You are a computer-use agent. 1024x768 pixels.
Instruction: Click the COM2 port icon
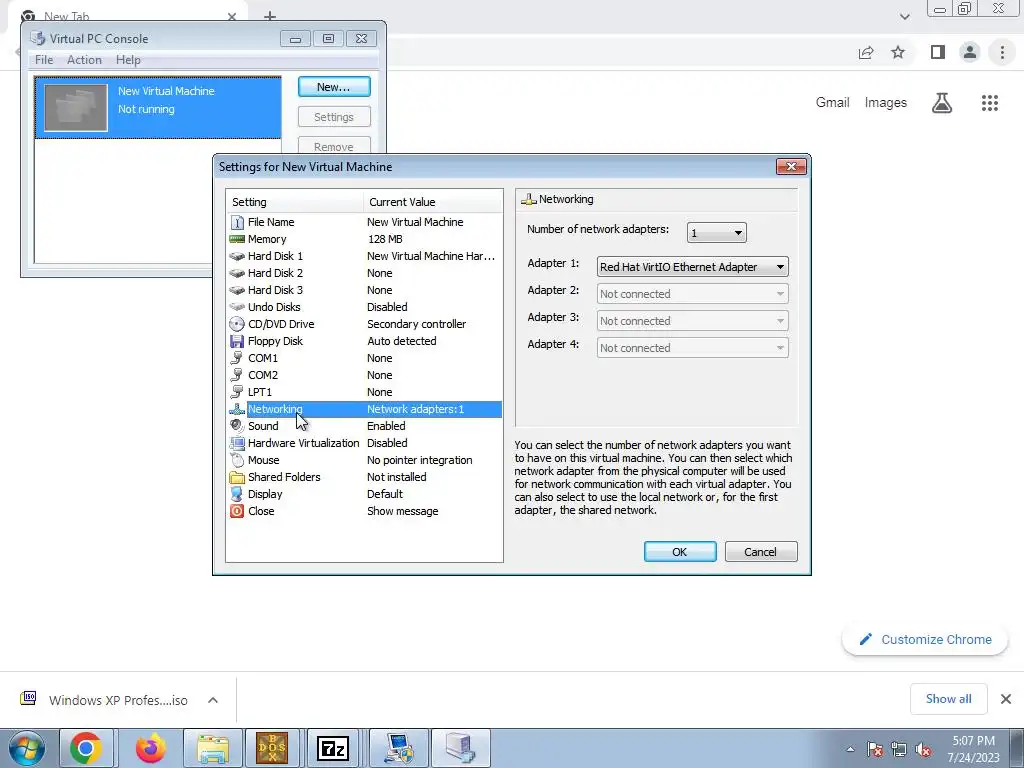(x=237, y=375)
